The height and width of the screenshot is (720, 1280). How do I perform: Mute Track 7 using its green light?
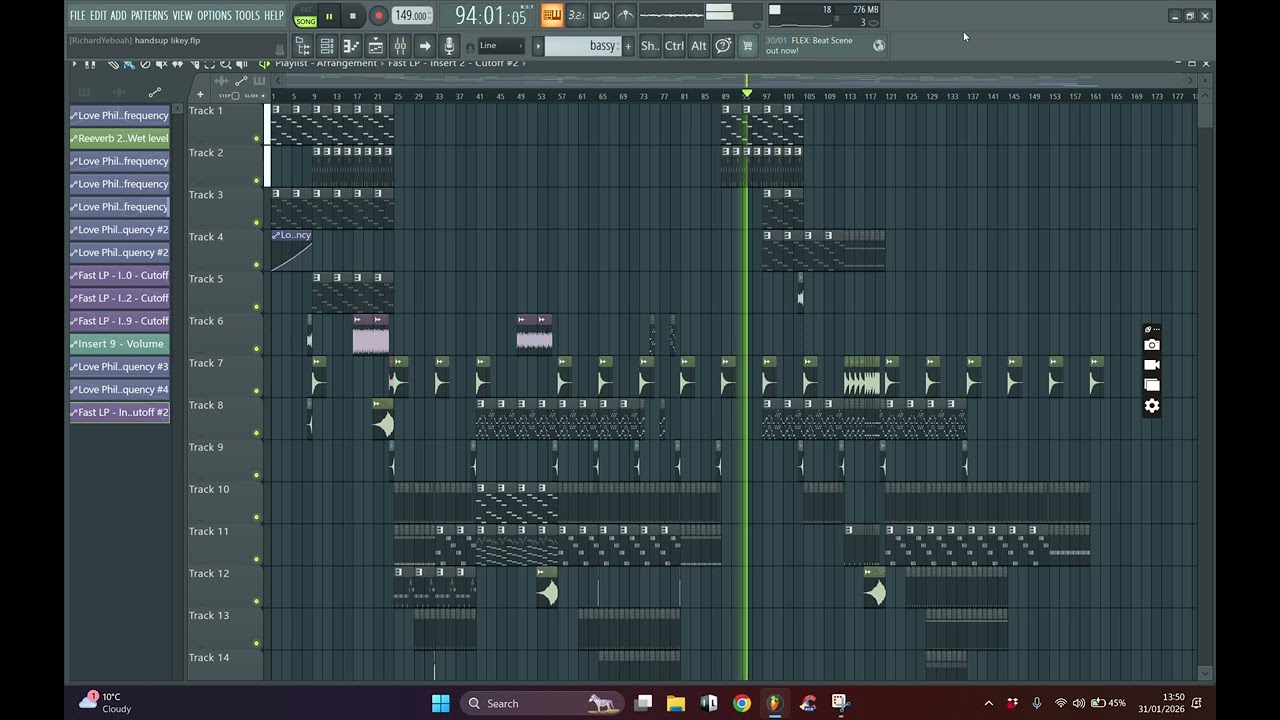coord(257,391)
